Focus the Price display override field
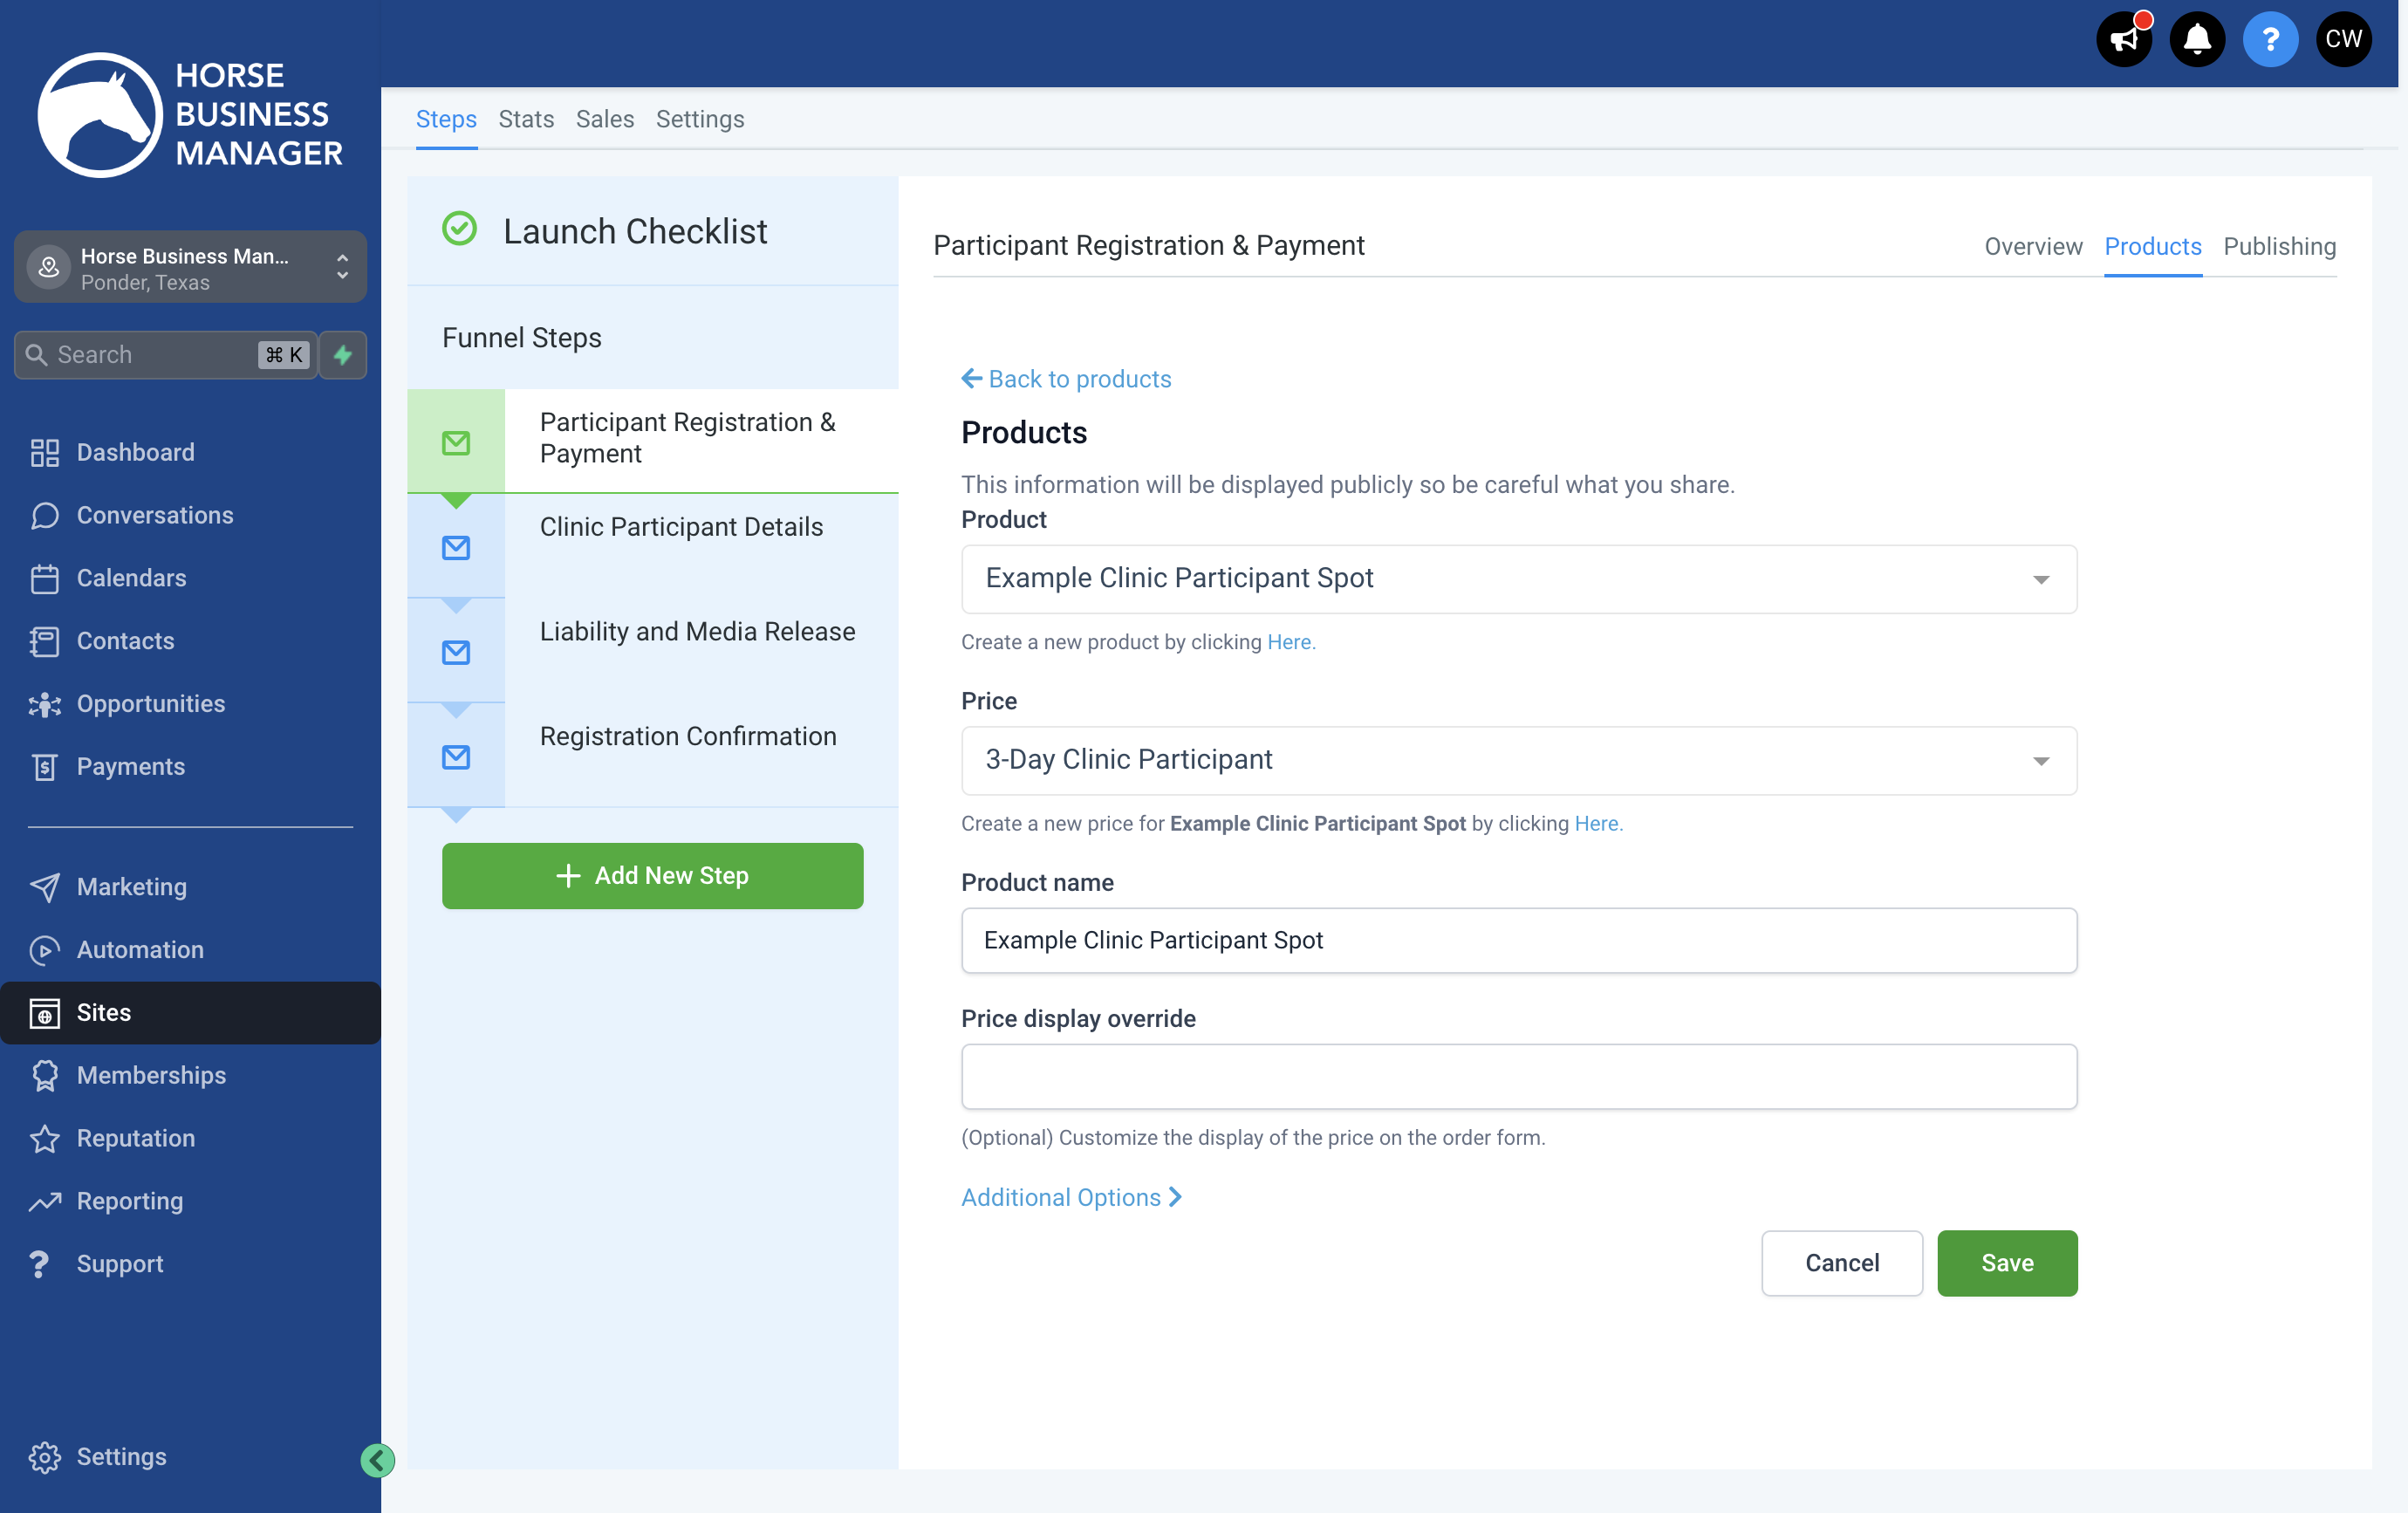Image resolution: width=2408 pixels, height=1513 pixels. tap(1519, 1076)
